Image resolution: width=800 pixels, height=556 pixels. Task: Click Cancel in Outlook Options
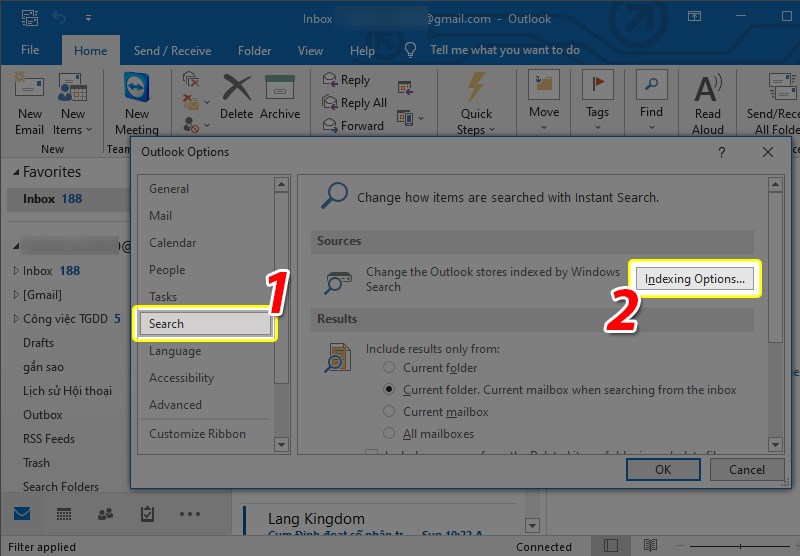pyautogui.click(x=747, y=470)
